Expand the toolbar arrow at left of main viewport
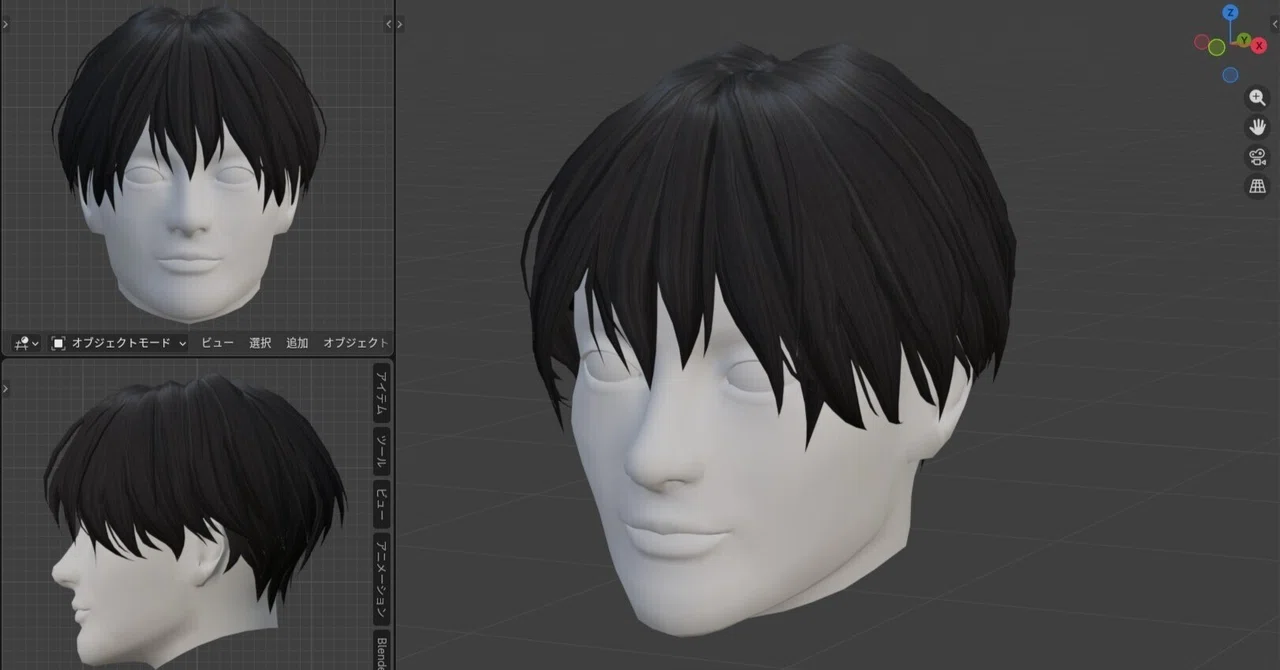Viewport: 1280px width, 670px height. tap(400, 24)
